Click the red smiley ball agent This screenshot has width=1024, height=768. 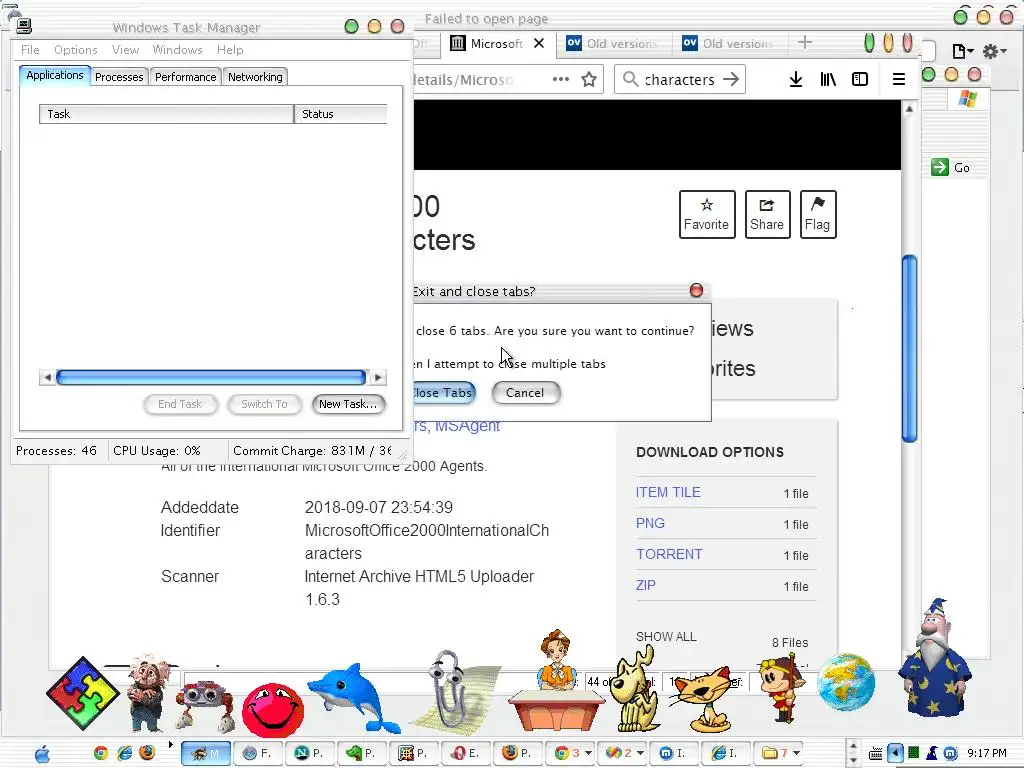point(272,709)
